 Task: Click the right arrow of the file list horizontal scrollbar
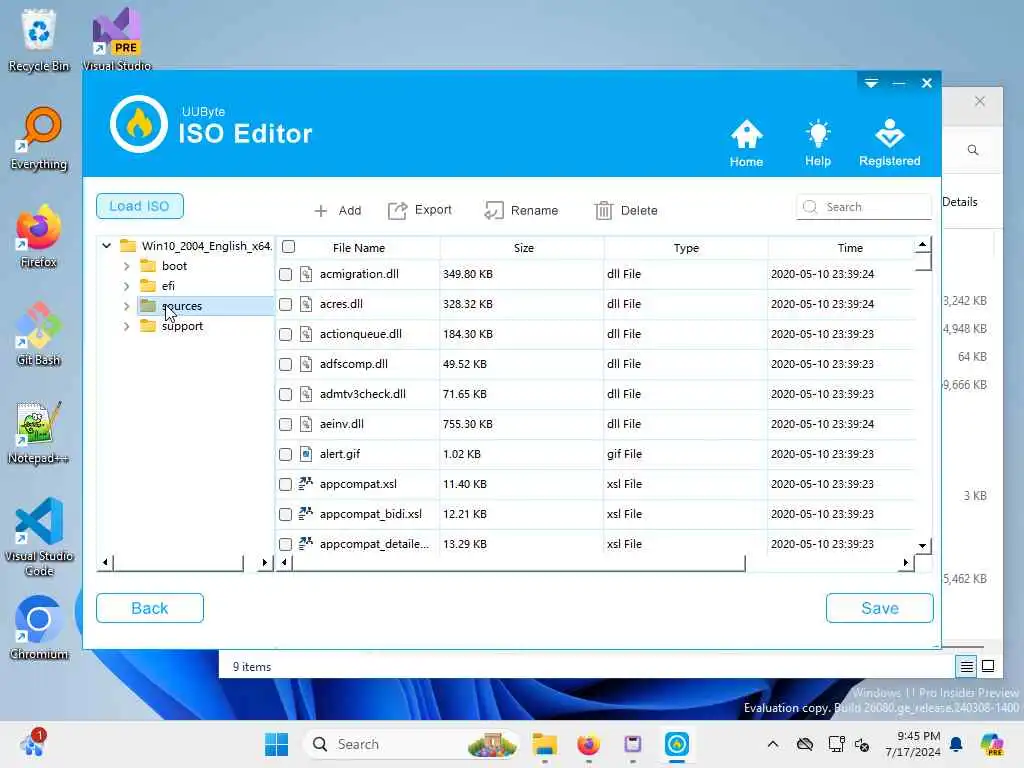(905, 562)
